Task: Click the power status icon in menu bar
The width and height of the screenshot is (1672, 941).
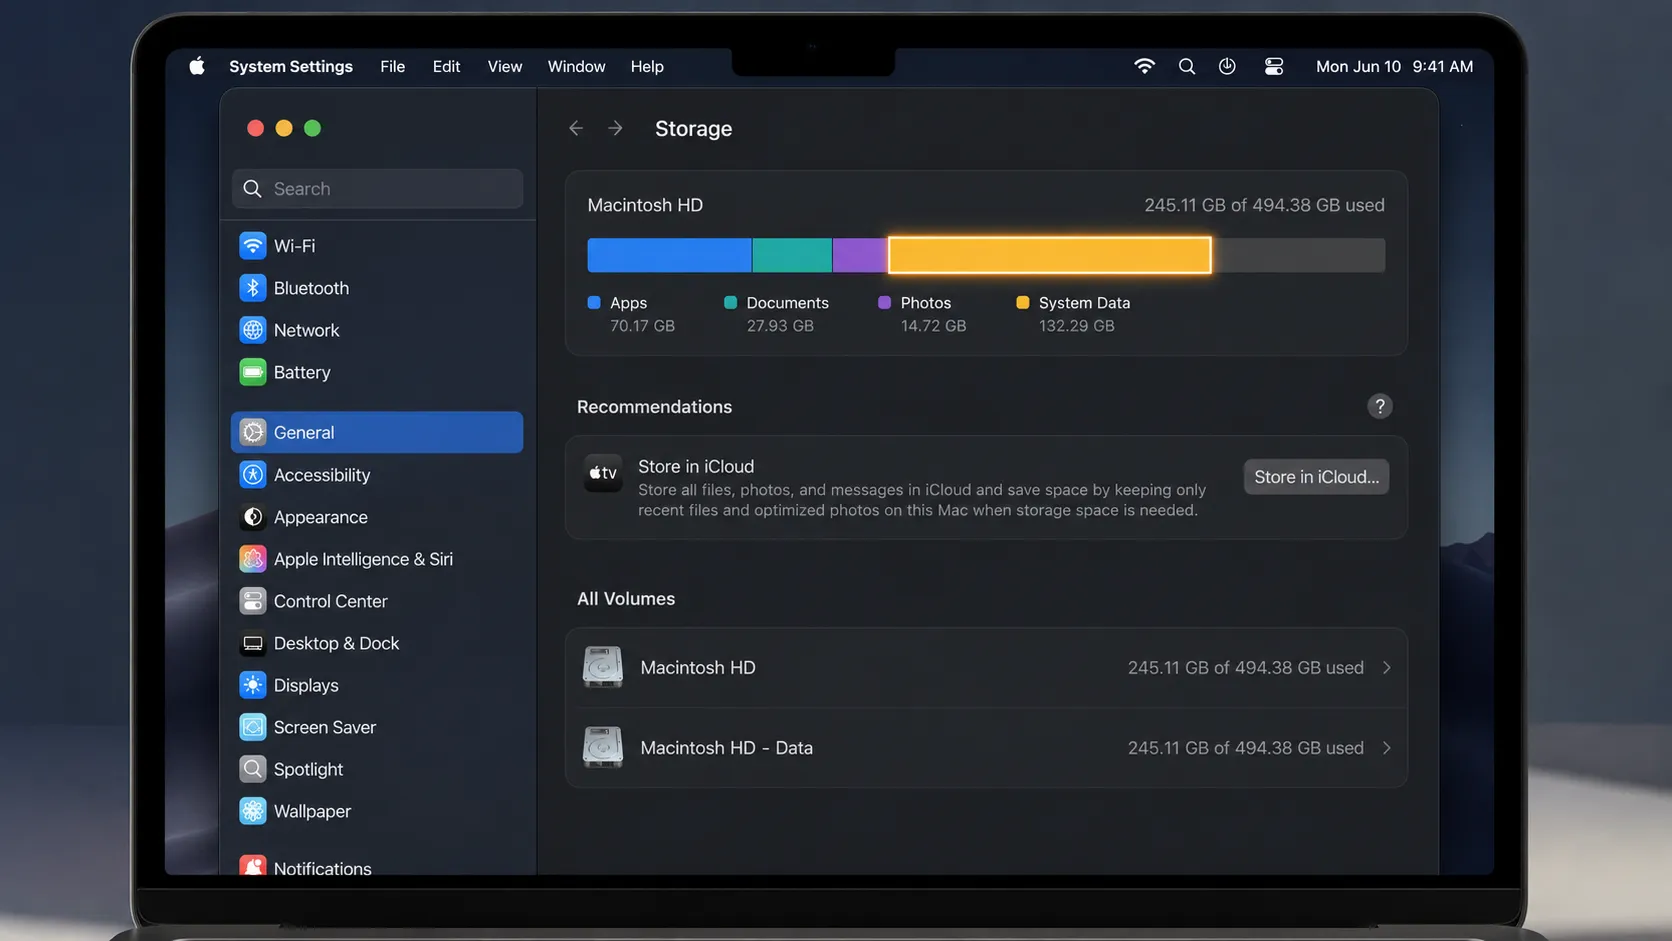Action: tap(1227, 66)
